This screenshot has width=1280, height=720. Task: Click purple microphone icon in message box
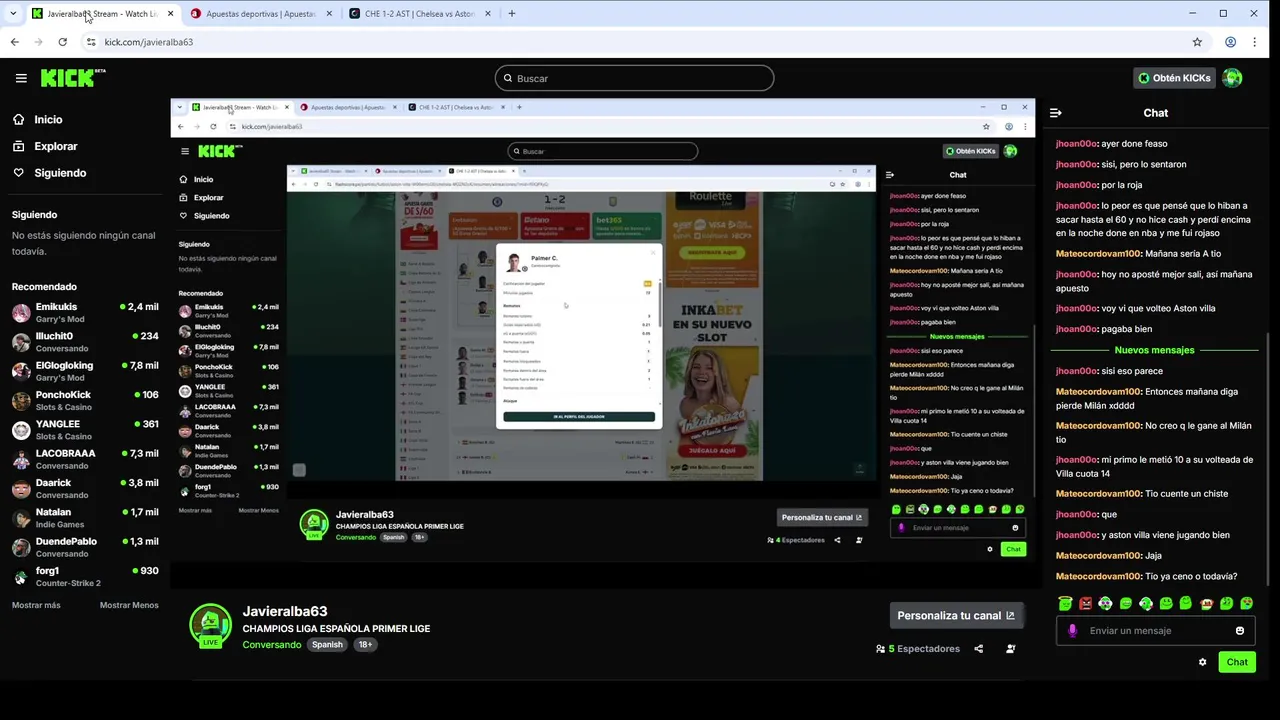point(1072,631)
